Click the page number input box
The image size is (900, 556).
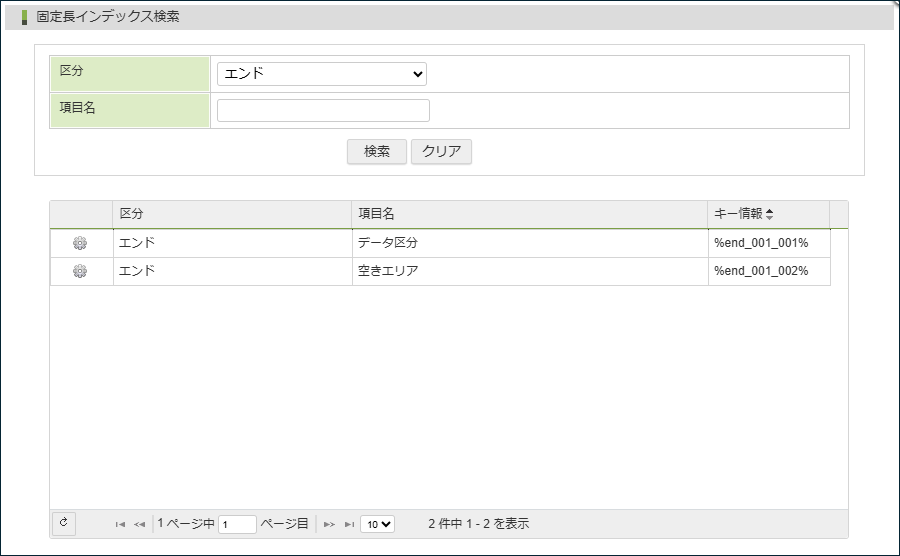(x=237, y=524)
